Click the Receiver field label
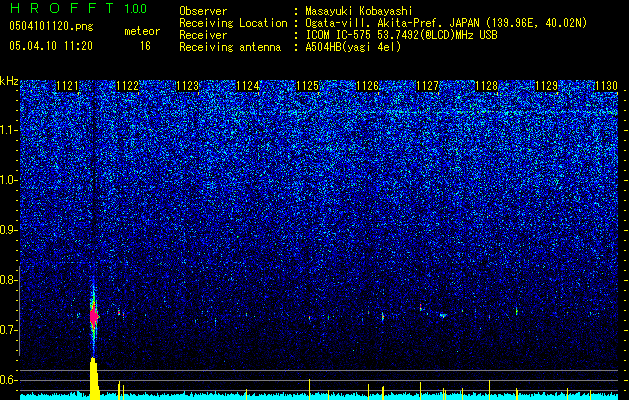The image size is (629, 400). click(203, 35)
